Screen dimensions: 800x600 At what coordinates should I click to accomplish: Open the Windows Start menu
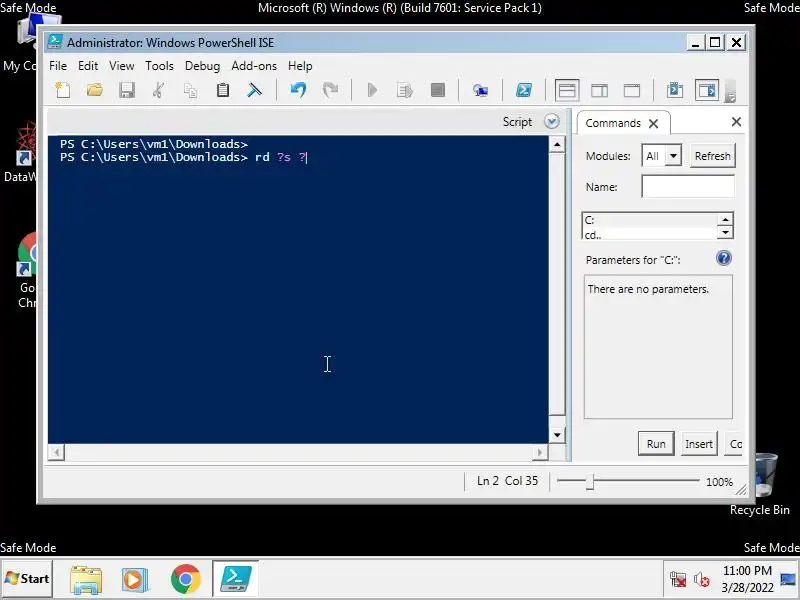[x=27, y=579]
